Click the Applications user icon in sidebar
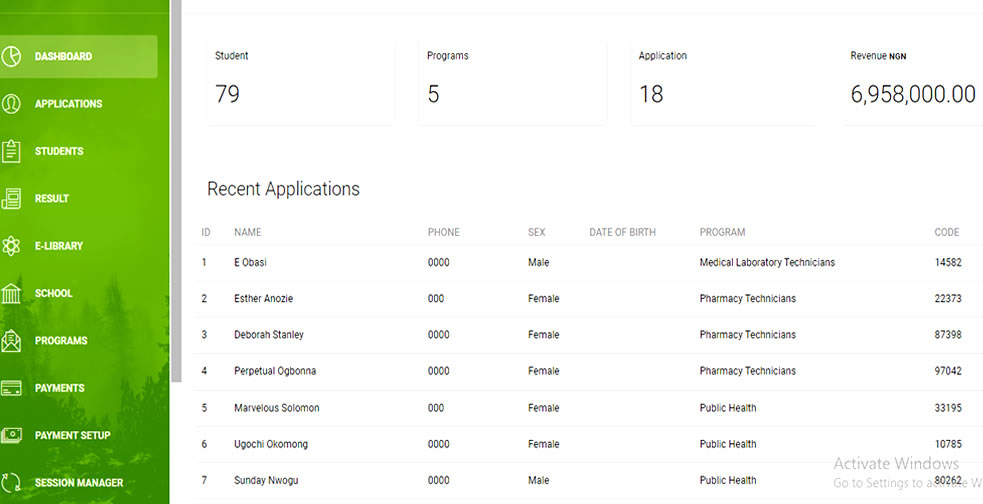Screen dimensions: 983x504 click(11, 104)
